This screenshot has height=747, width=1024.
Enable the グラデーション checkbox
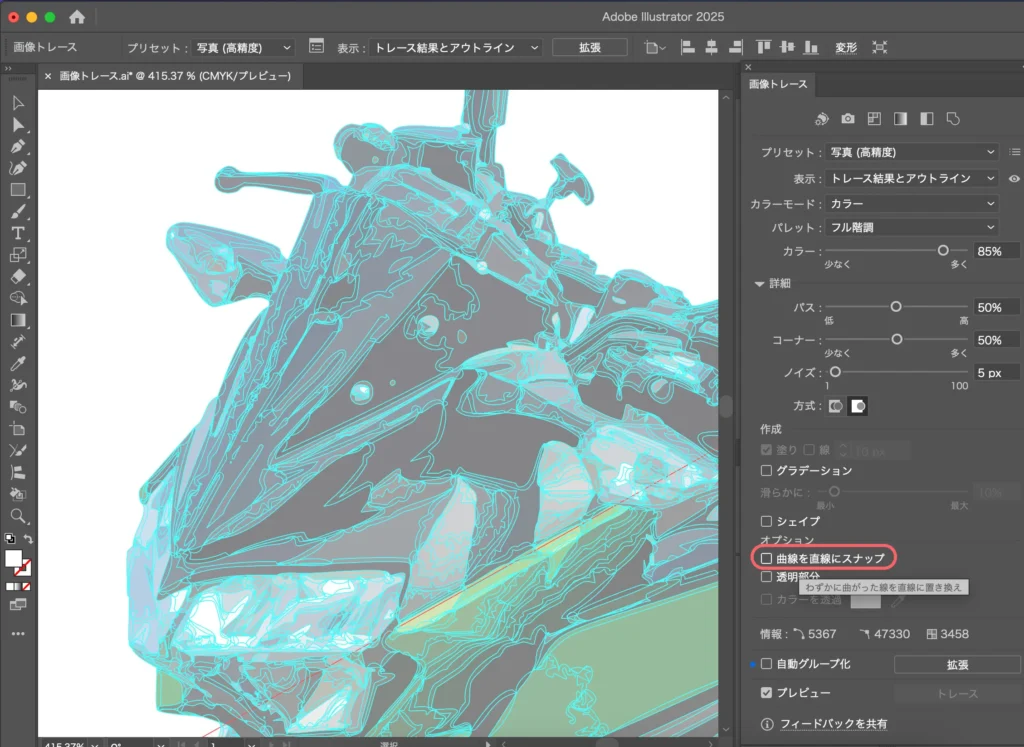(x=767, y=470)
